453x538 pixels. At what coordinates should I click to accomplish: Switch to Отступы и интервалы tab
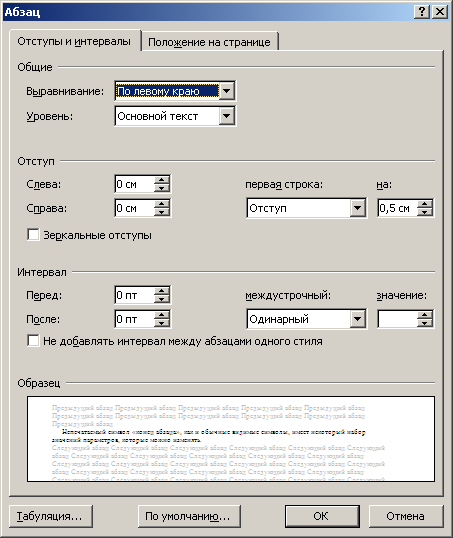coord(74,42)
